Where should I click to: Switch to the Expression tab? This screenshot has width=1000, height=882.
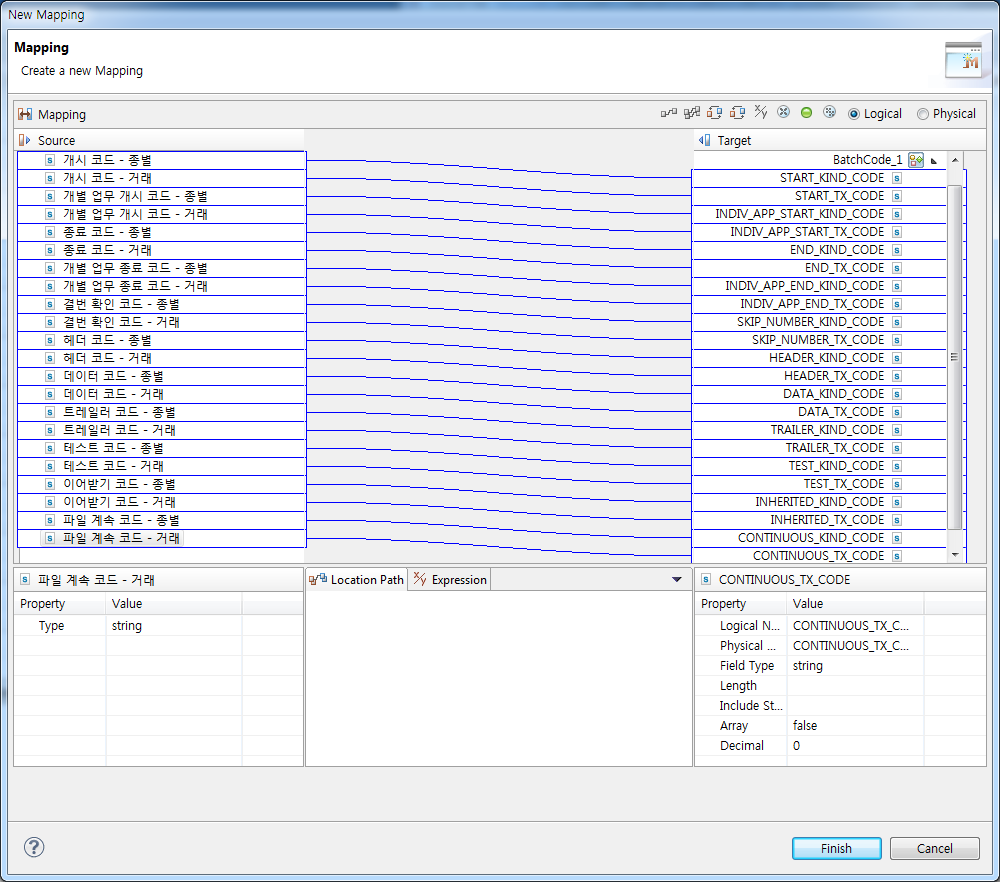point(449,579)
